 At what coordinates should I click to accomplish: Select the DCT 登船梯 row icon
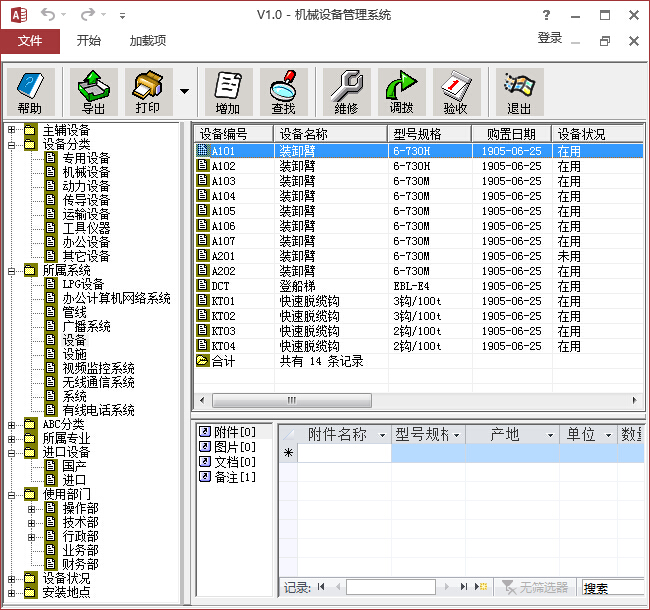point(202,285)
